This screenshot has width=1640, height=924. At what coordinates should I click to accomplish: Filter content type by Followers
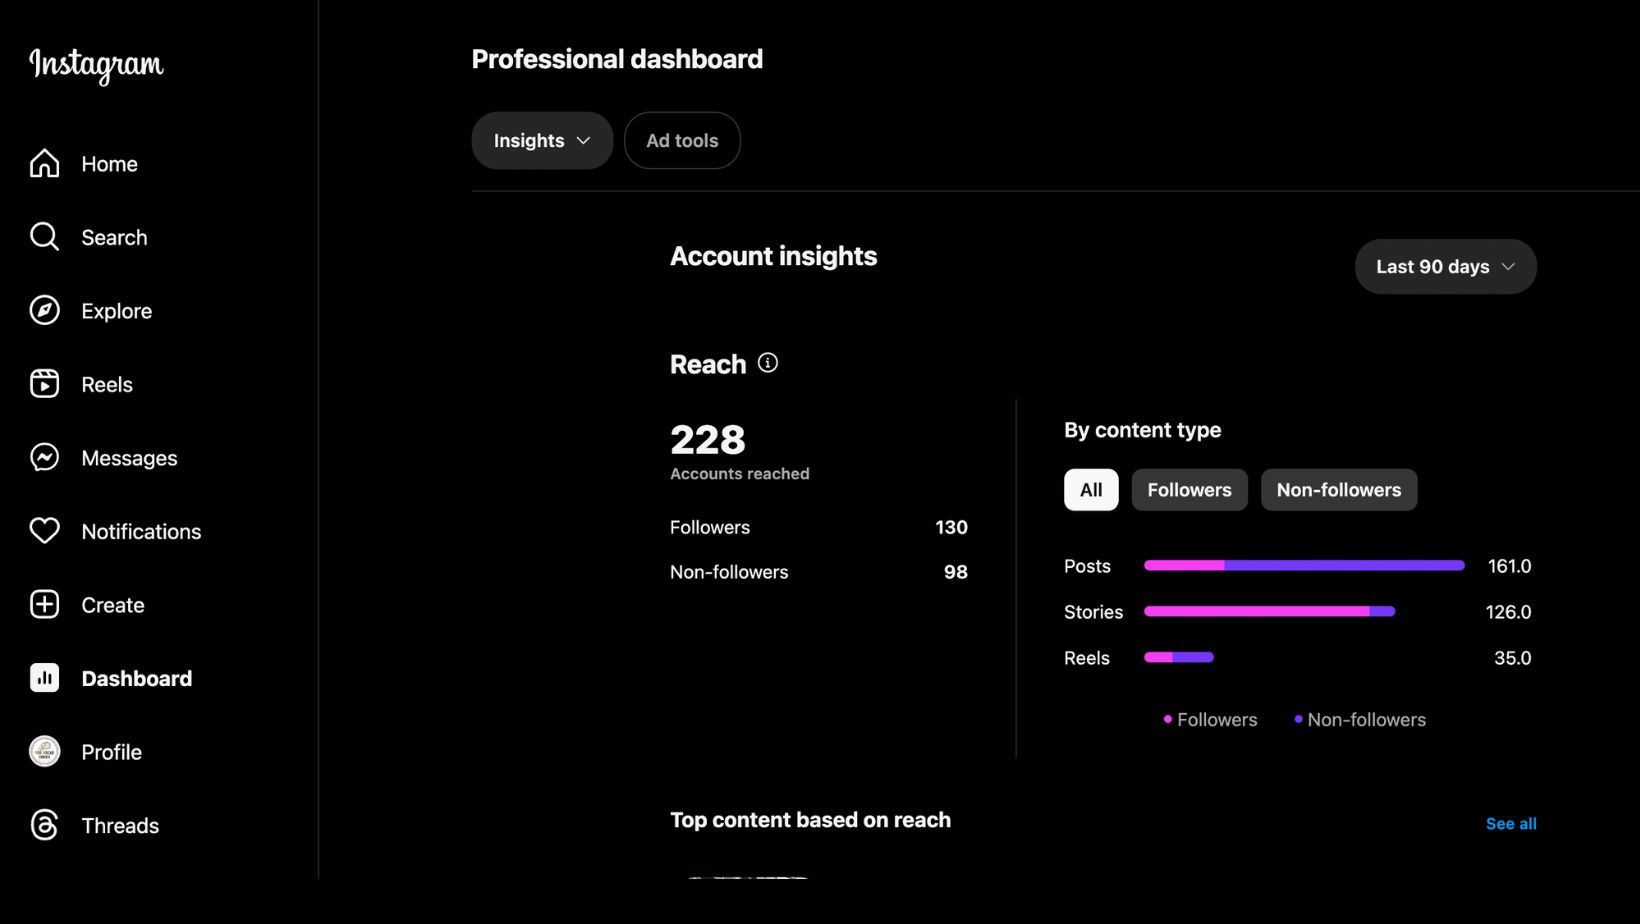click(x=1190, y=490)
